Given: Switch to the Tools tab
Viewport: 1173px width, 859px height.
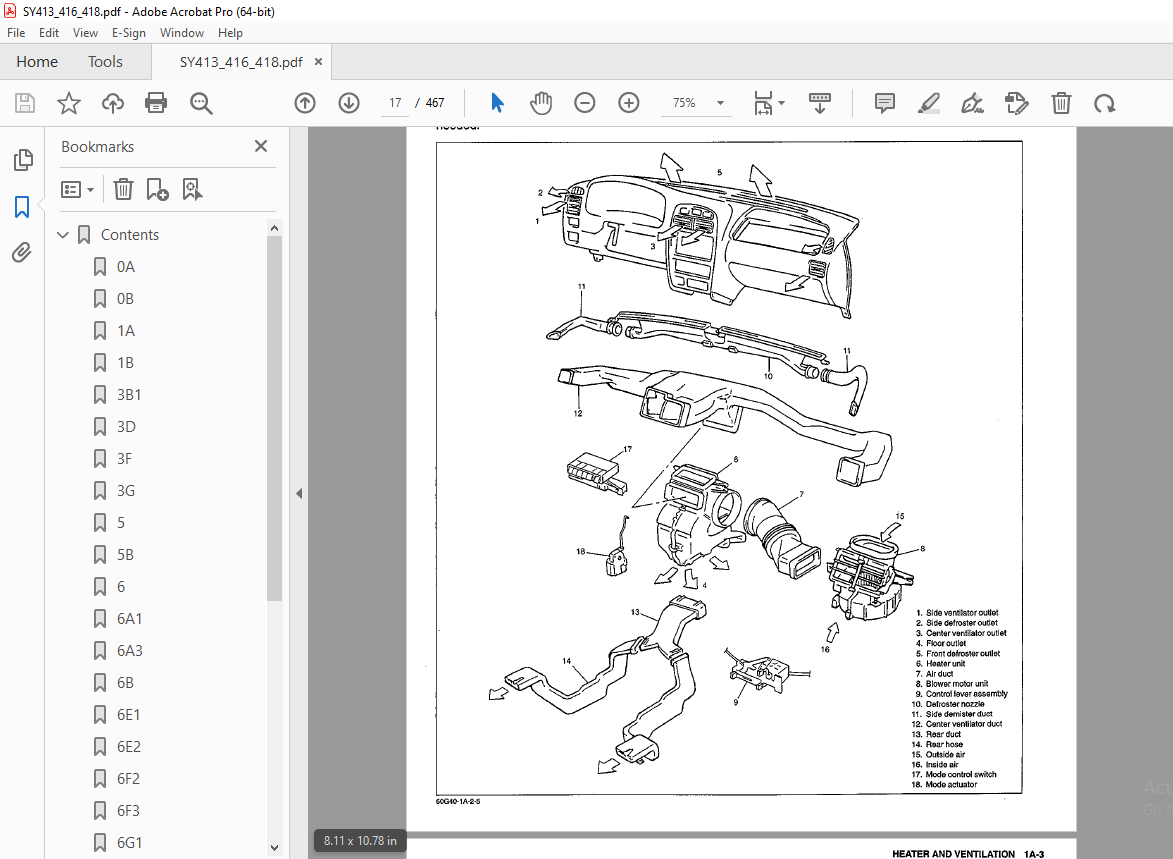Looking at the screenshot, I should 105,61.
